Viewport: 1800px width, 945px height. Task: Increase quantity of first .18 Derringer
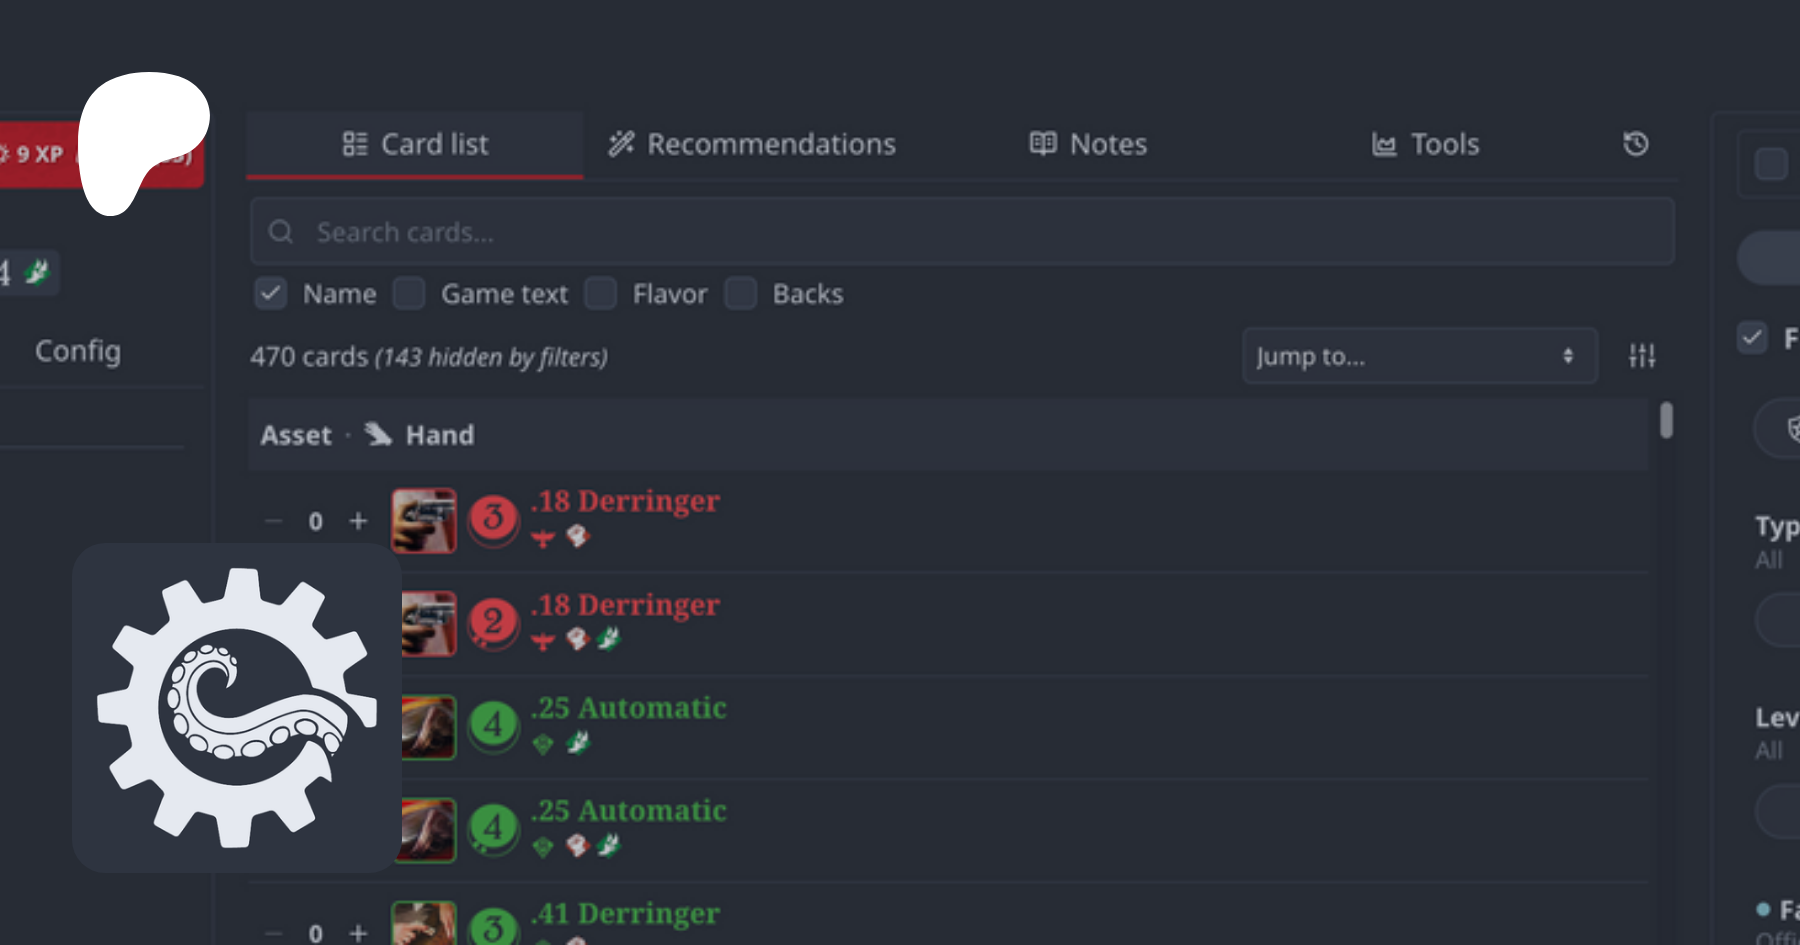358,521
